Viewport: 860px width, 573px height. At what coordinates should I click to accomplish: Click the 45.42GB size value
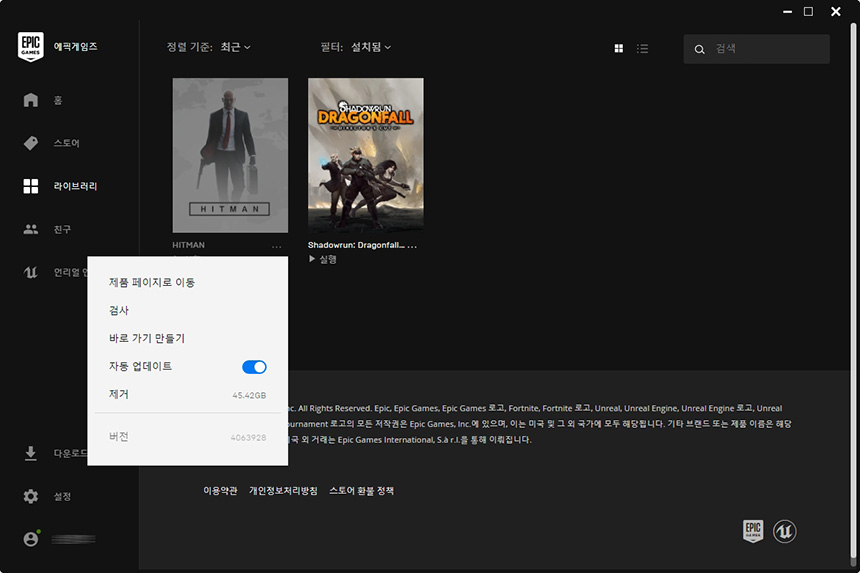pos(249,395)
